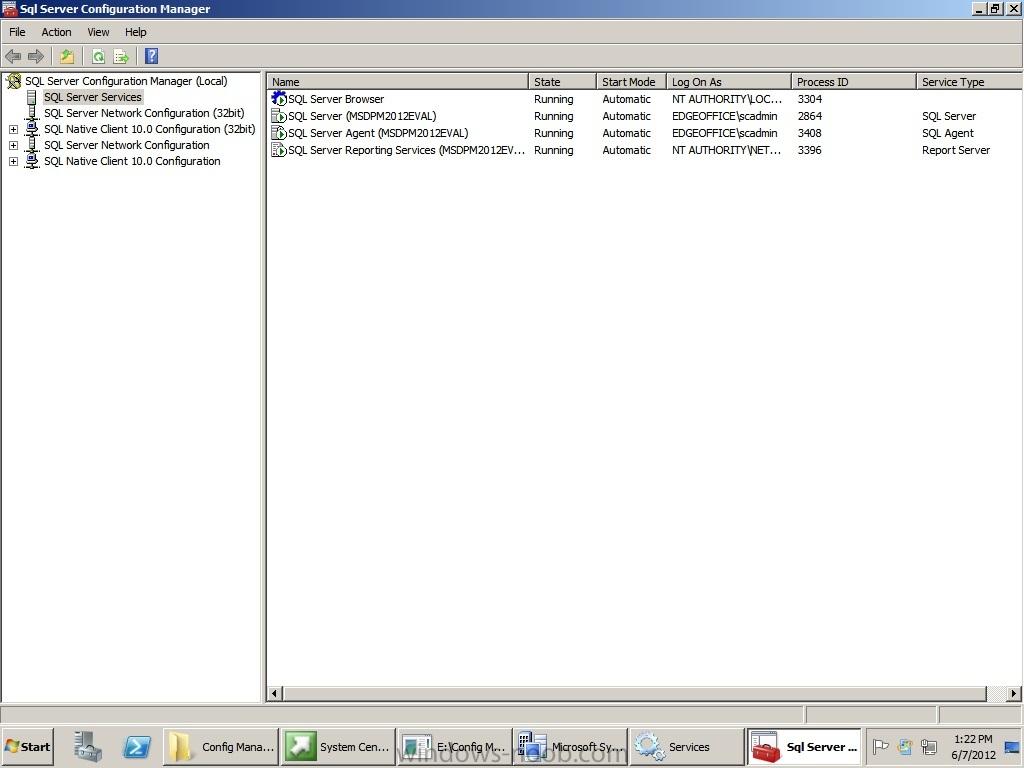Viewport: 1024px width, 768px height.
Task: Click the SQL Native Client 10.0 (32bit) icon
Action: [x=31, y=129]
